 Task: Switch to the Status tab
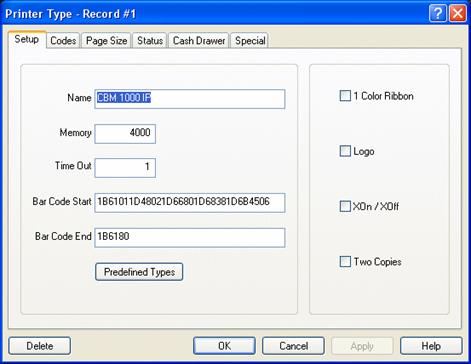150,41
